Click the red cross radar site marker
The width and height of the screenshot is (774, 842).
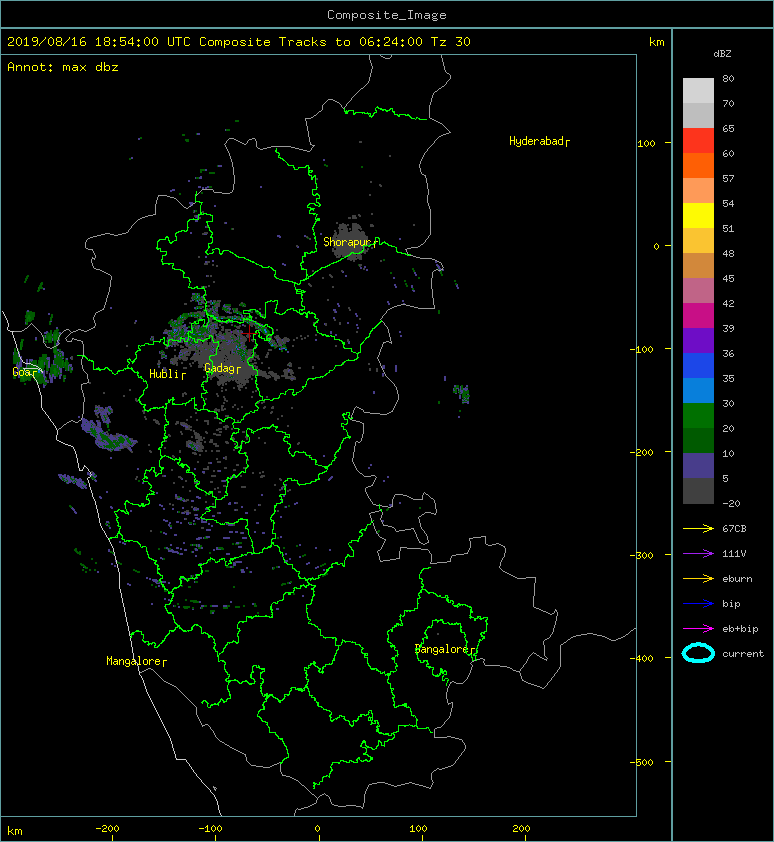[249, 333]
